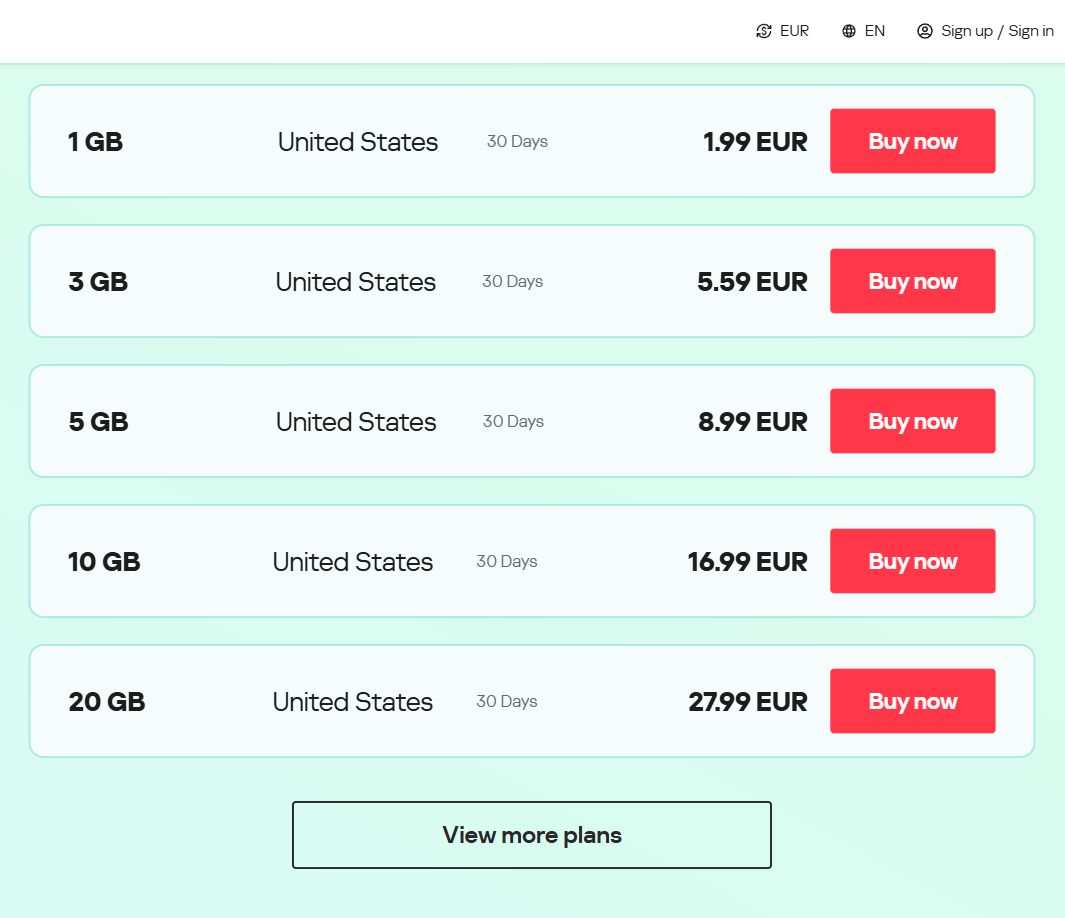Click the 20 GB plan title
This screenshot has height=918, width=1065.
click(107, 702)
